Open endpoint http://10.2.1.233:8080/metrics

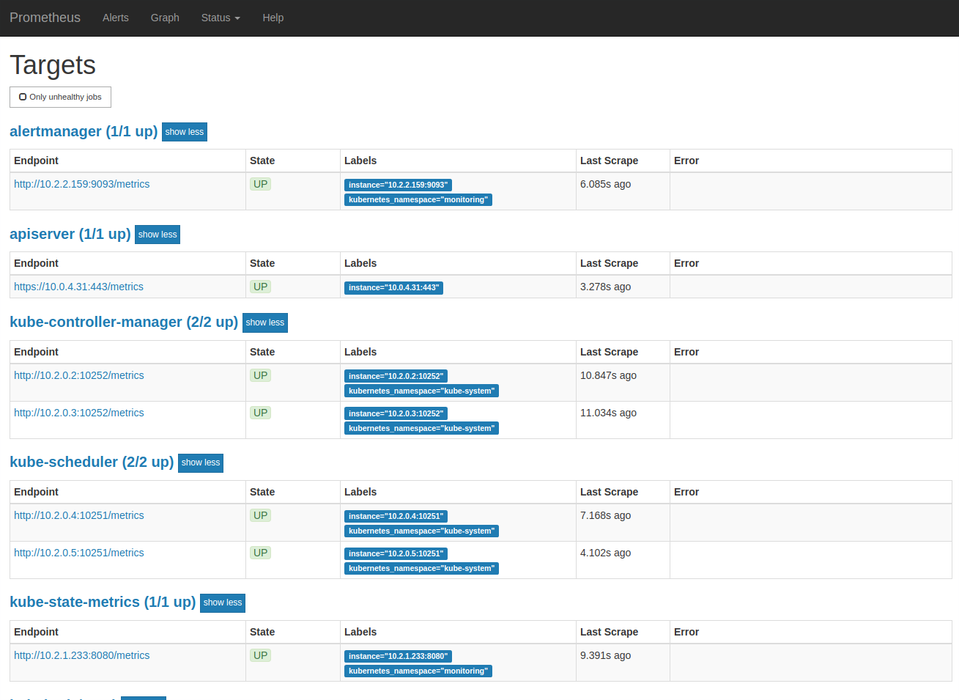82,656
